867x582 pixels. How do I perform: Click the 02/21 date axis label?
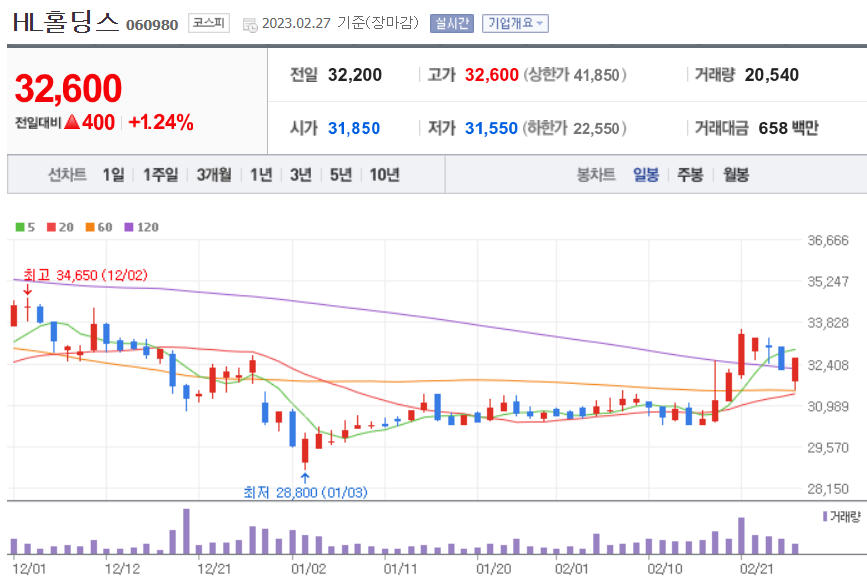point(757,569)
